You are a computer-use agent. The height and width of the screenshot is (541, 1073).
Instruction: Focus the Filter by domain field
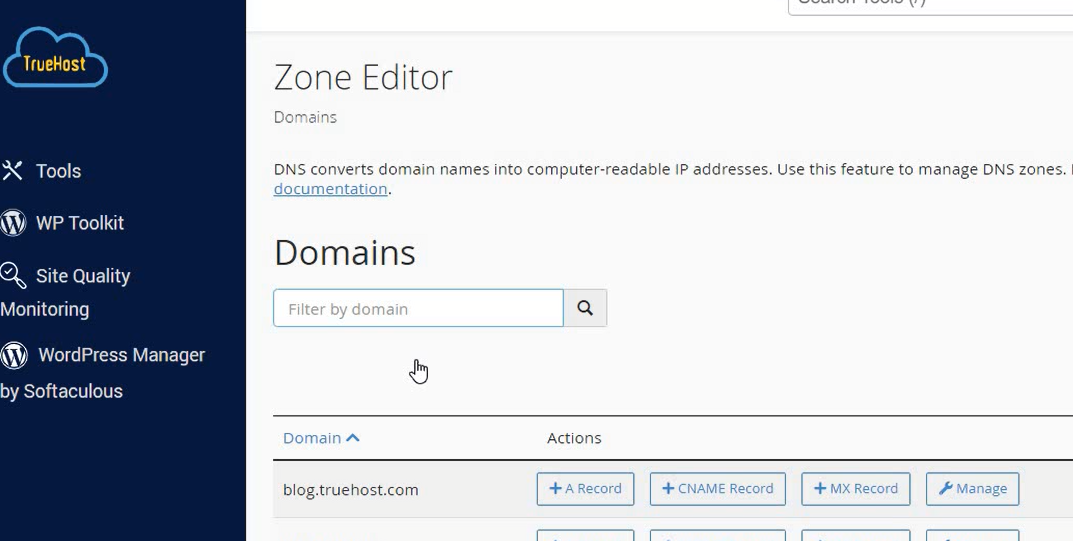click(x=418, y=308)
